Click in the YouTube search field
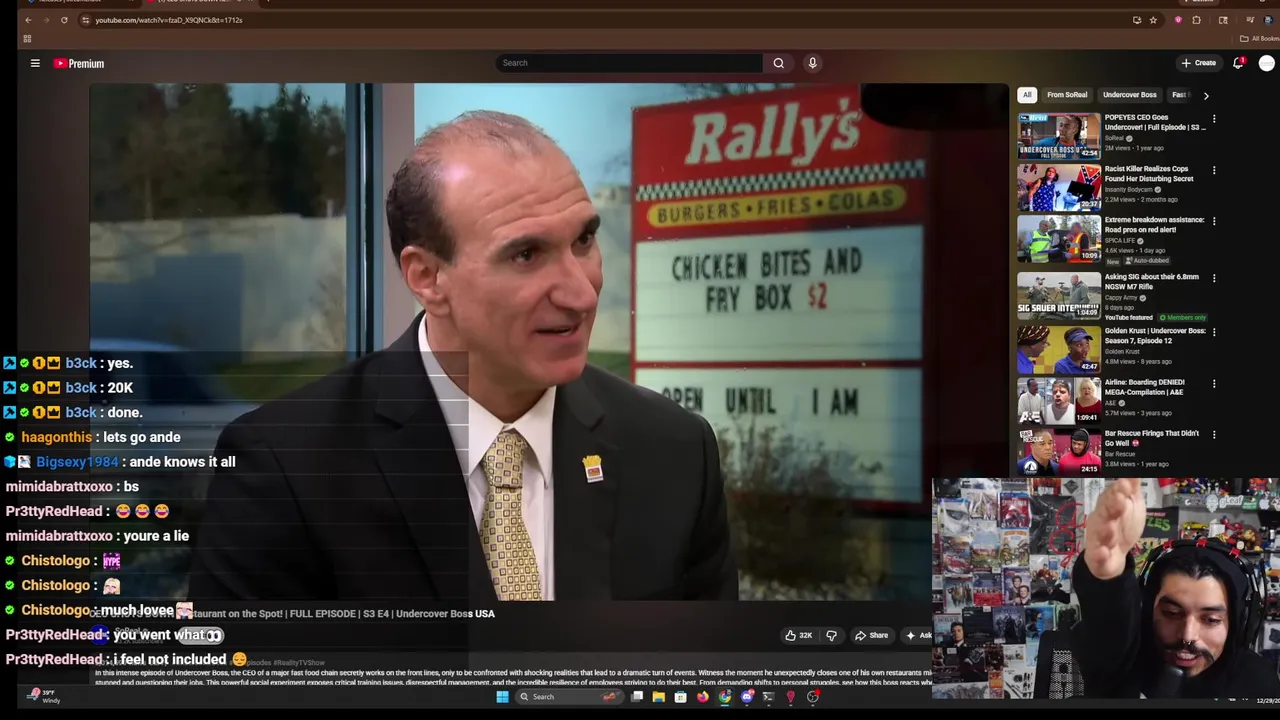 pyautogui.click(x=630, y=63)
